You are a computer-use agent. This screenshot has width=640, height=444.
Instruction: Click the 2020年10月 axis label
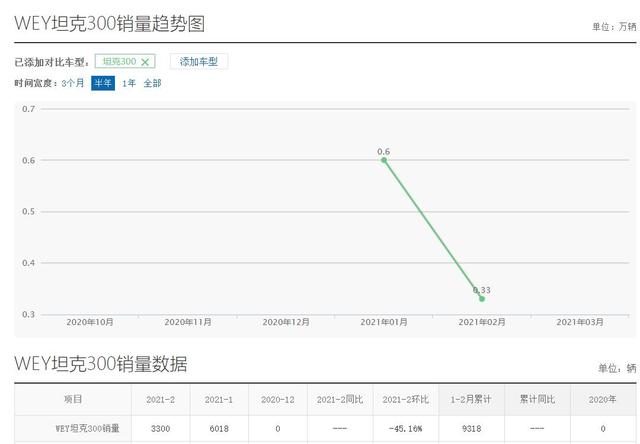90,322
